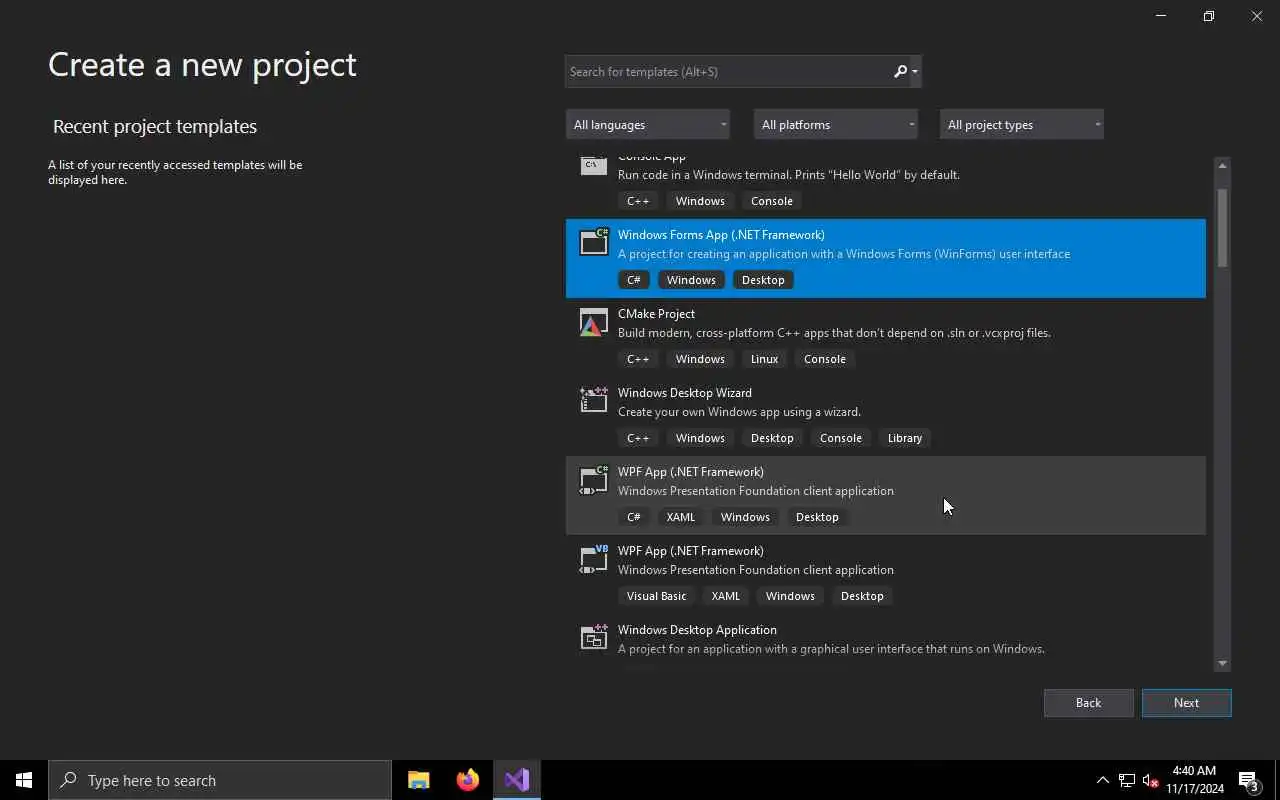Open the notification center icon
This screenshot has height=800, width=1280.
1249,780
